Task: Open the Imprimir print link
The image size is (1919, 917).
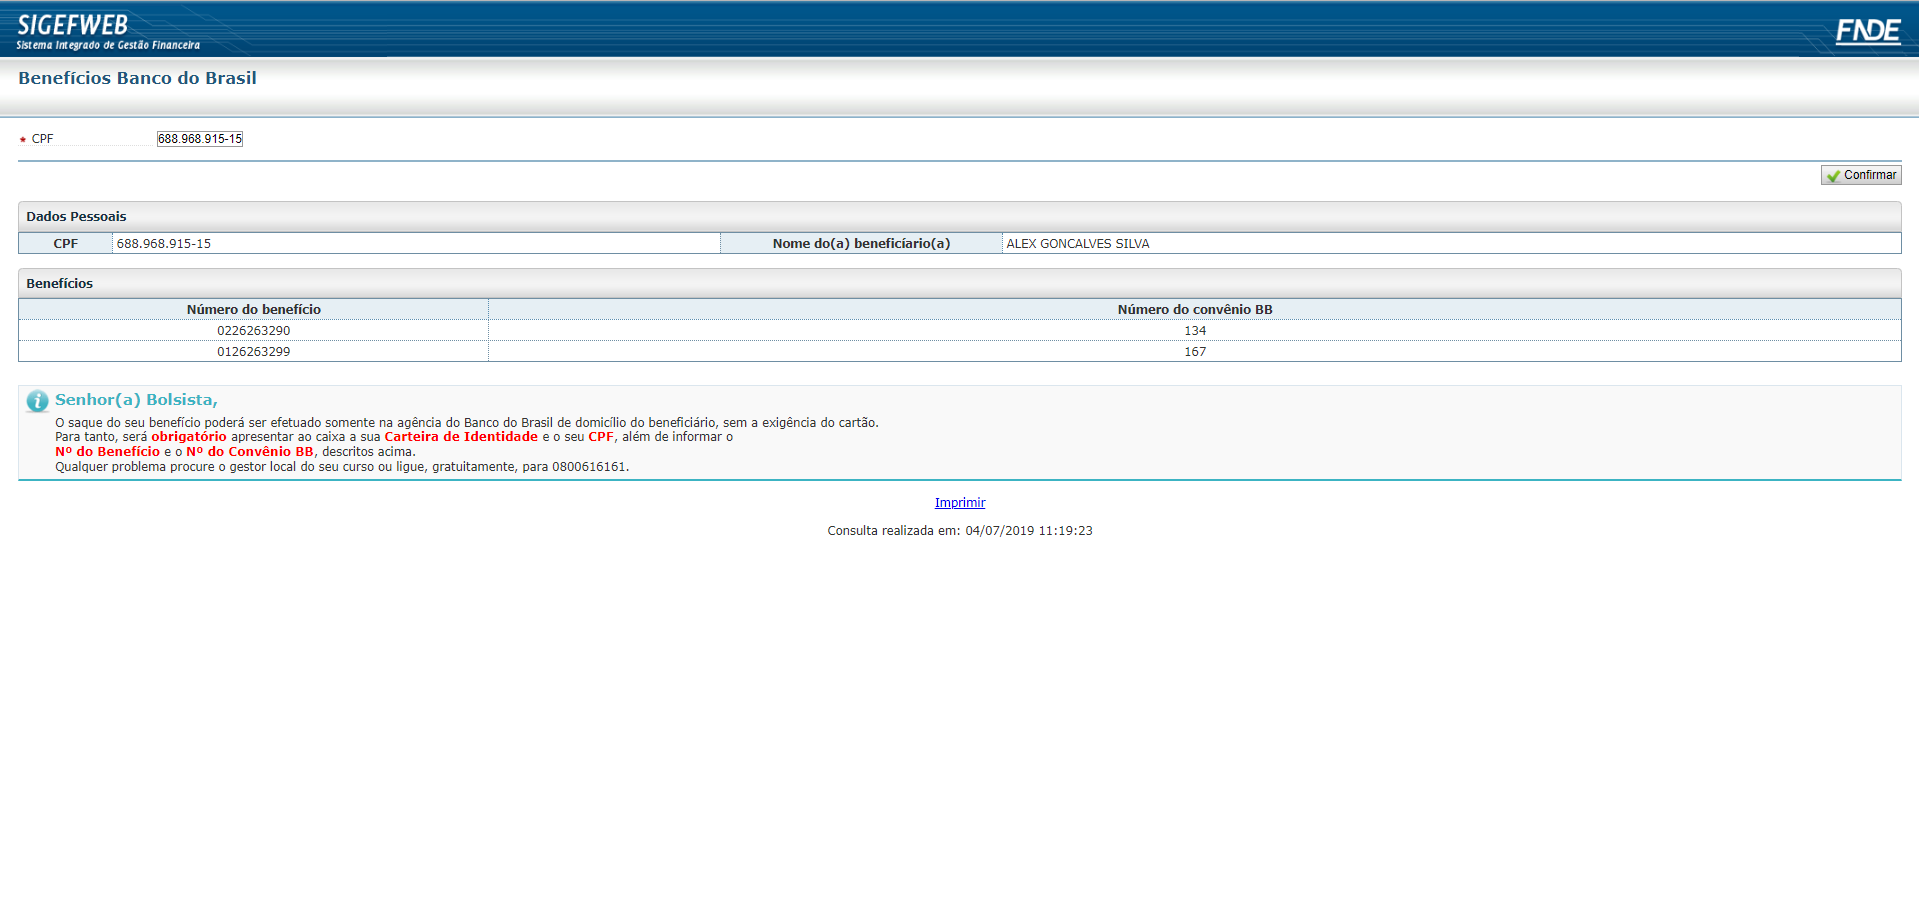Action: pyautogui.click(x=959, y=503)
